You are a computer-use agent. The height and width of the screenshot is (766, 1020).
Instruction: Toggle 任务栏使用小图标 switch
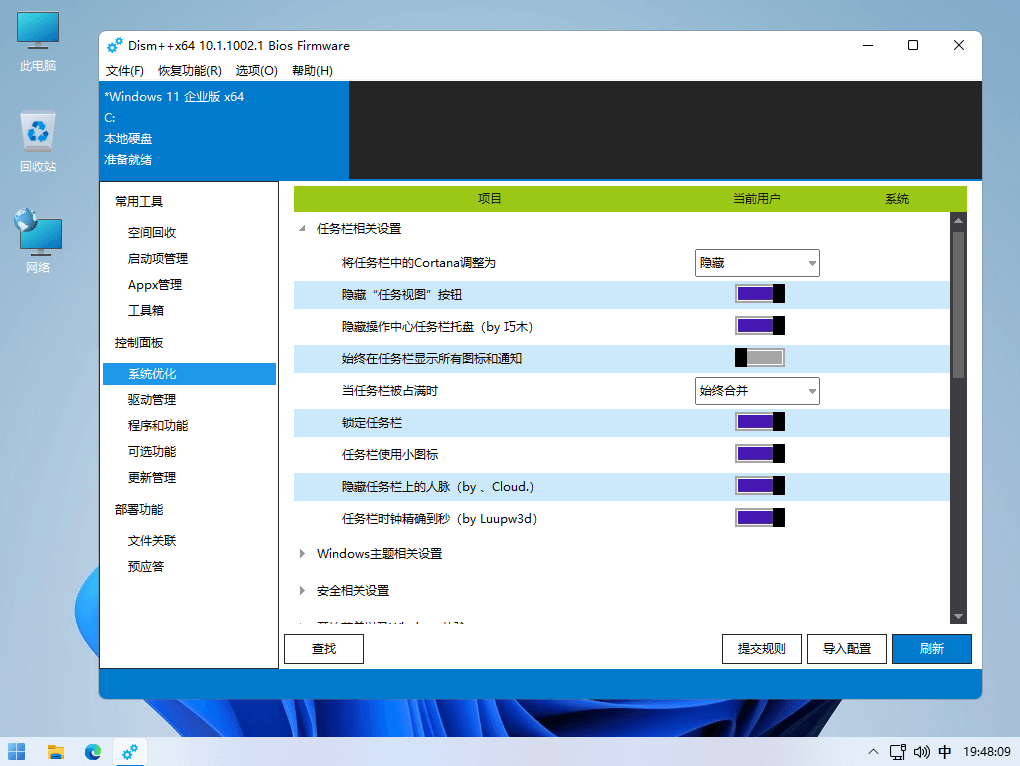click(760, 454)
